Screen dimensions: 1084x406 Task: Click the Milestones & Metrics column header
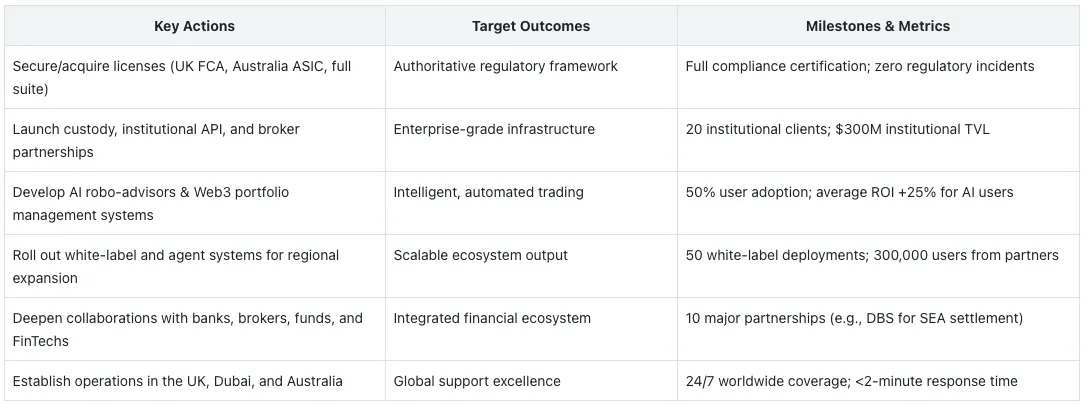tap(878, 26)
